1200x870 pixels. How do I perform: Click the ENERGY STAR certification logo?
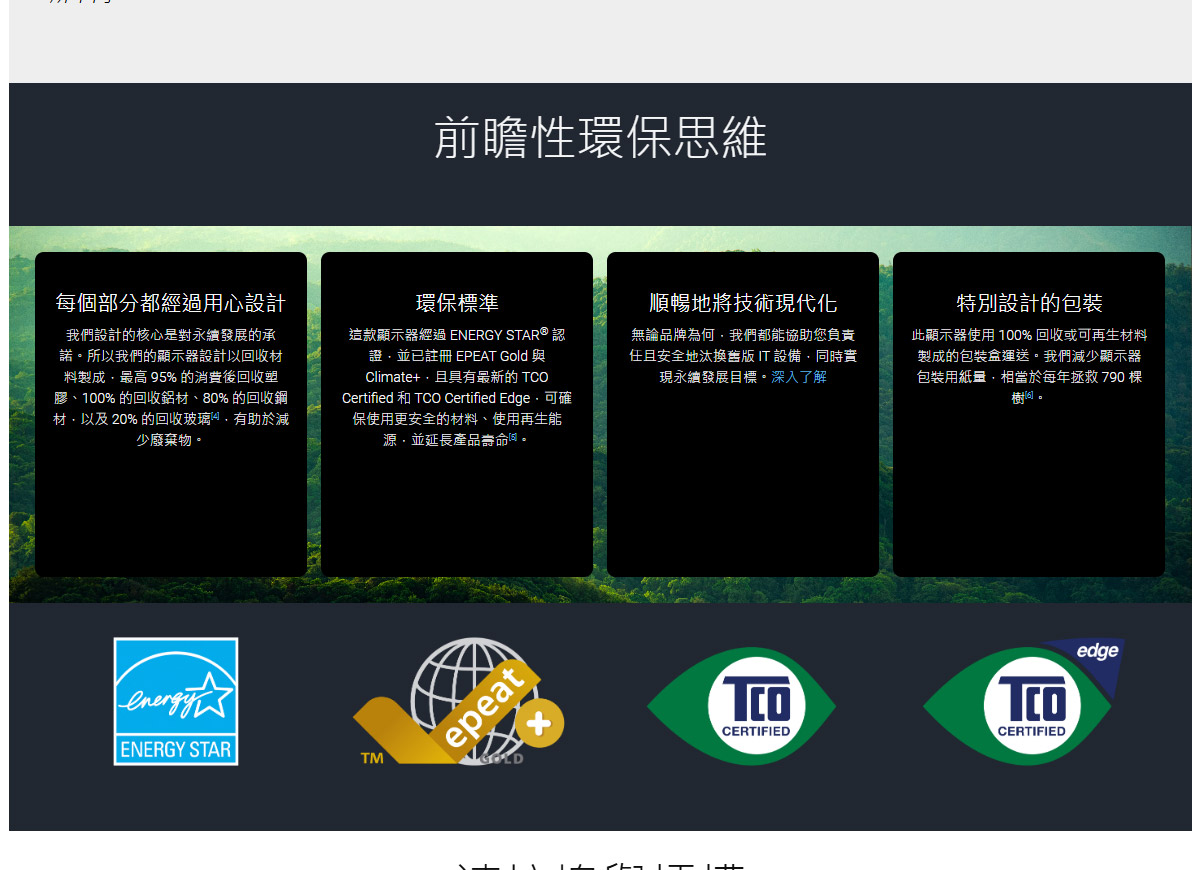point(176,702)
